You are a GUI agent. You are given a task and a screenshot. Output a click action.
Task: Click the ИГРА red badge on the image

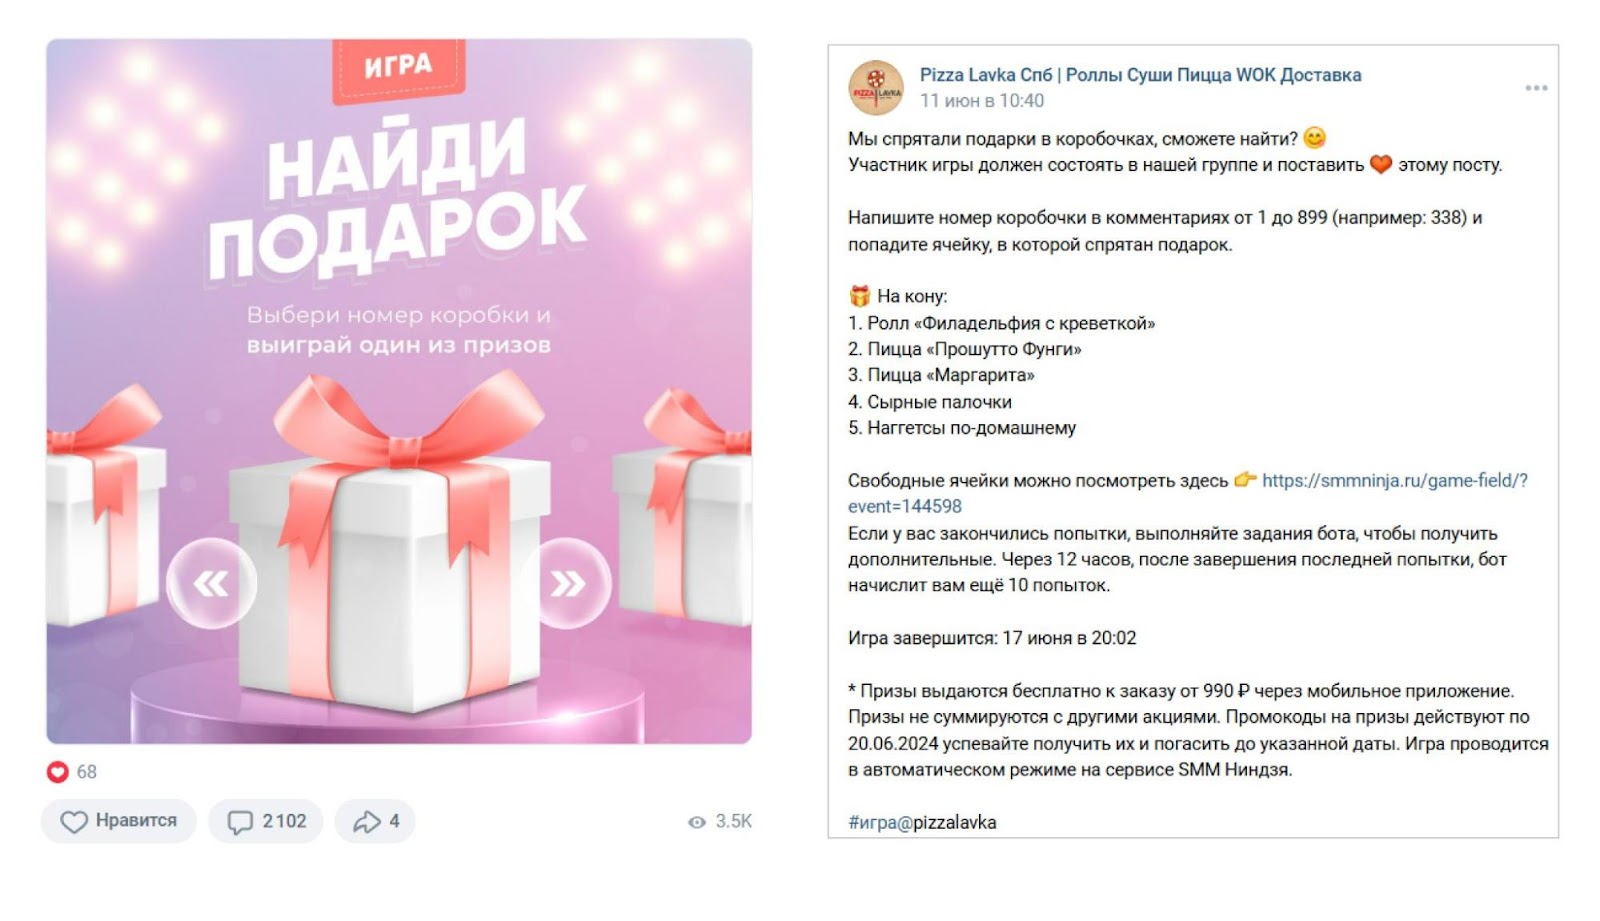pyautogui.click(x=398, y=68)
